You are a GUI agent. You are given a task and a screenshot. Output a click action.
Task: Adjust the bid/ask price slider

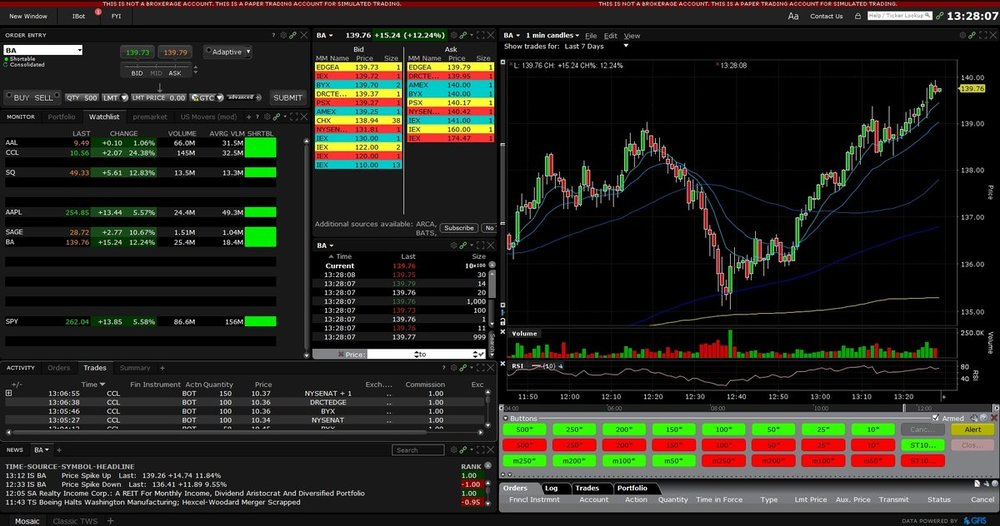pyautogui.click(x=156, y=66)
